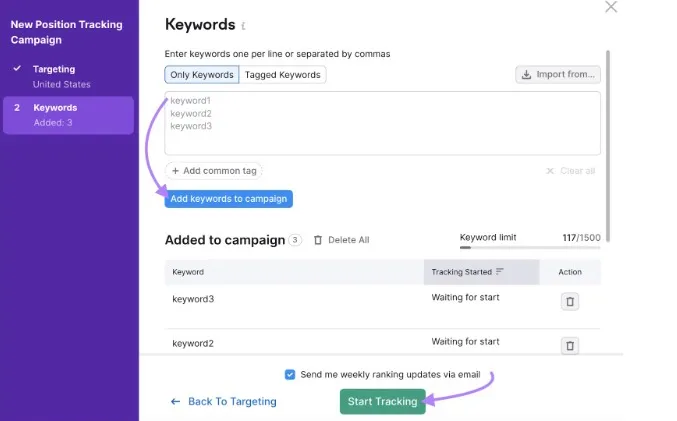The height and width of the screenshot is (421, 677).
Task: Click Add keywords to campaign button
Action: [x=228, y=199]
